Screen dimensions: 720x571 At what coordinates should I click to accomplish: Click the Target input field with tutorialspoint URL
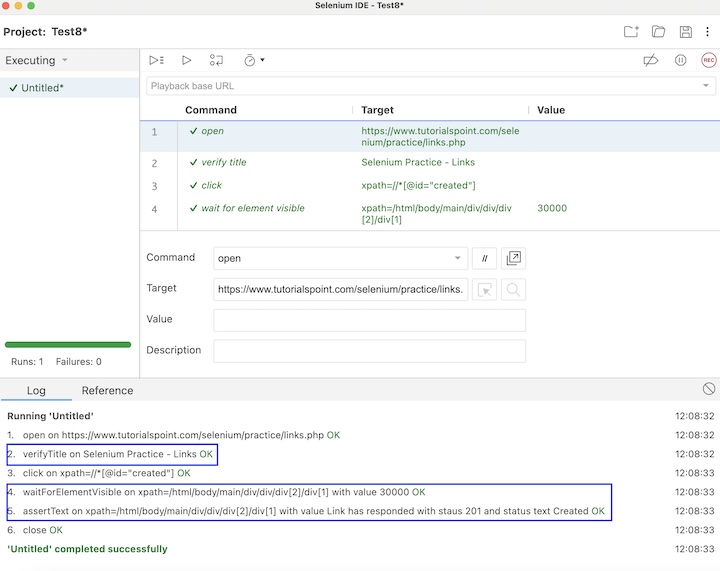pyautogui.click(x=340, y=290)
